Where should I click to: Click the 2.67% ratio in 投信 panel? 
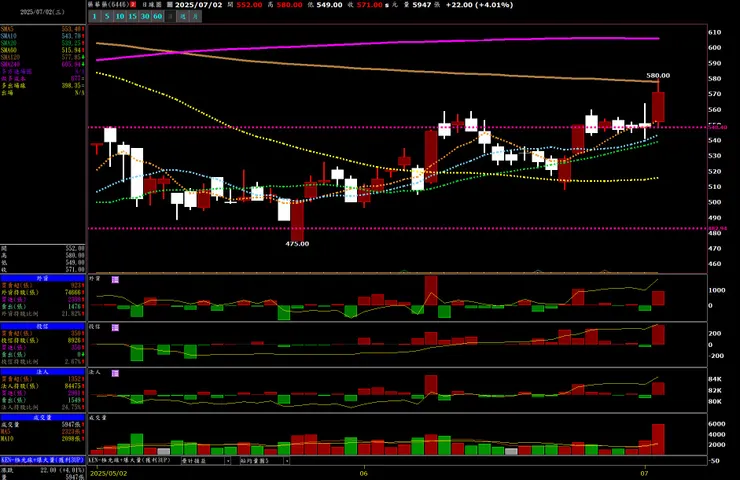pyautogui.click(x=74, y=362)
